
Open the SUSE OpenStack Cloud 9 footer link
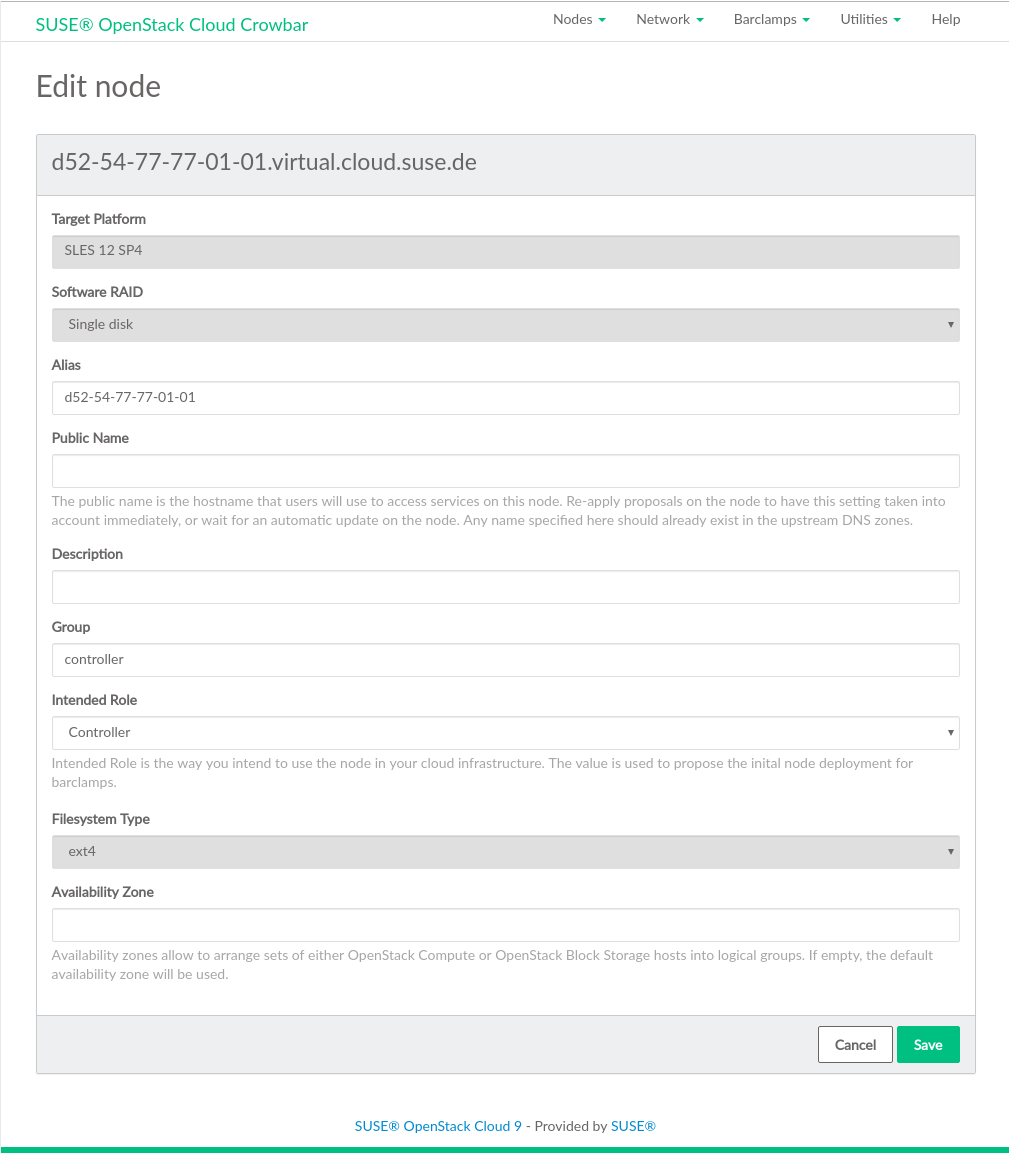pyautogui.click(x=438, y=1126)
